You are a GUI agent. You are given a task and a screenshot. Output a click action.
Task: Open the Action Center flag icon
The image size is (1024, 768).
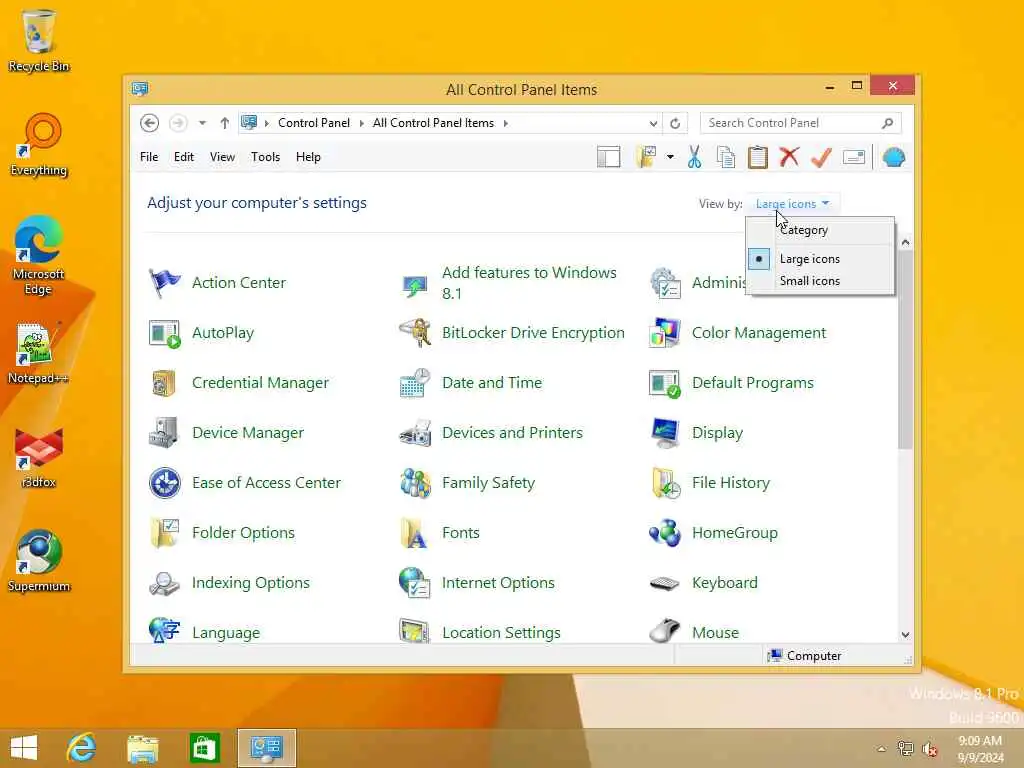click(x=165, y=283)
